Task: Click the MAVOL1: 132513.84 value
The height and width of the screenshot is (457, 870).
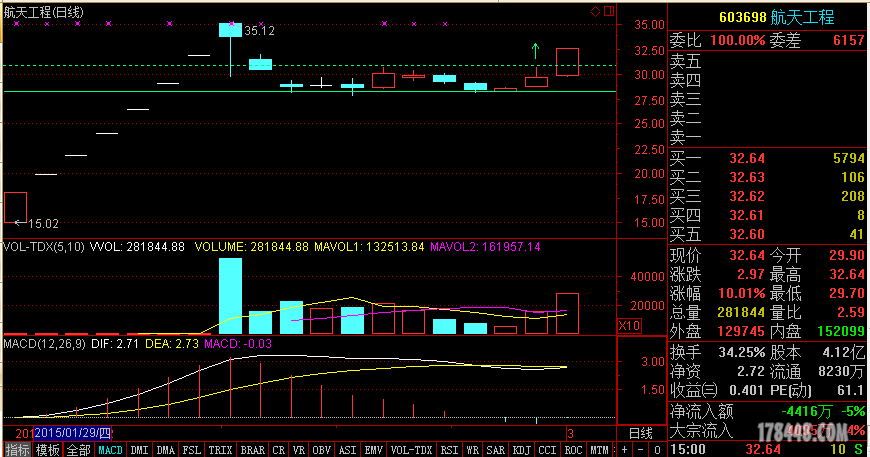Action: tap(369, 247)
